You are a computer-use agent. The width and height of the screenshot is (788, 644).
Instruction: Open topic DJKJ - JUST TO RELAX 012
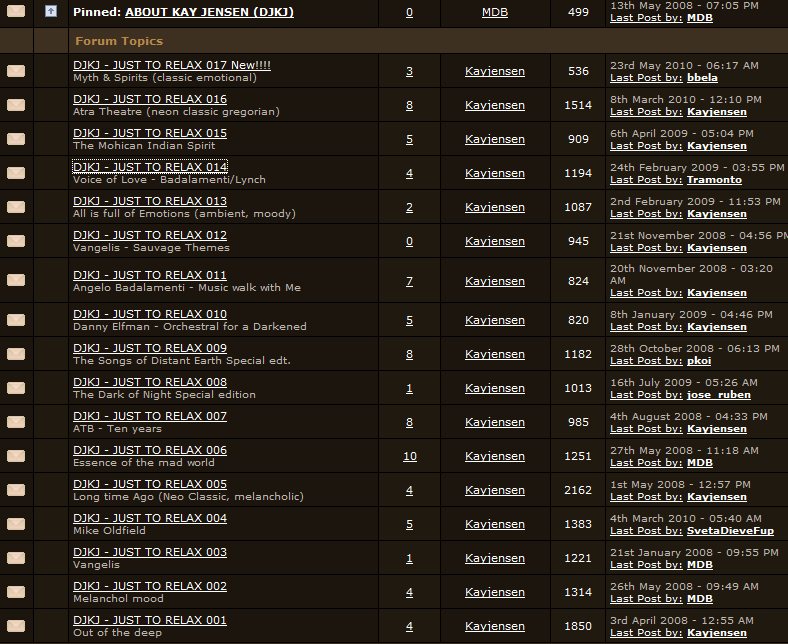click(x=150, y=235)
